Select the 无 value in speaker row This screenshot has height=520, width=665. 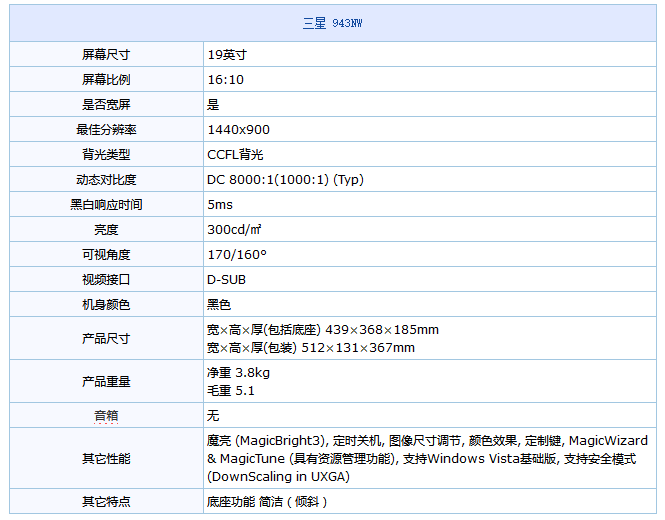(213, 415)
